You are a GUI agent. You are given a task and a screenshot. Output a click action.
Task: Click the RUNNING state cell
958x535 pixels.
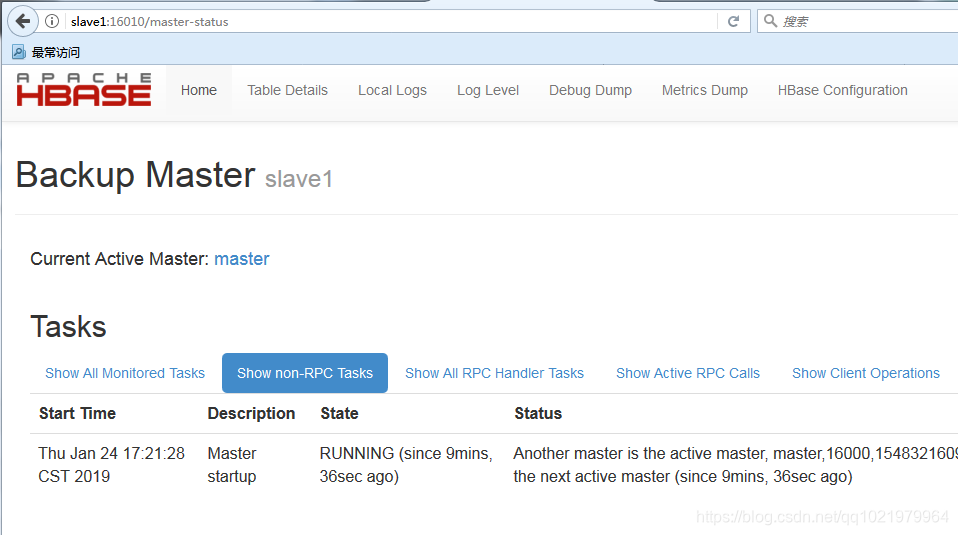point(406,465)
